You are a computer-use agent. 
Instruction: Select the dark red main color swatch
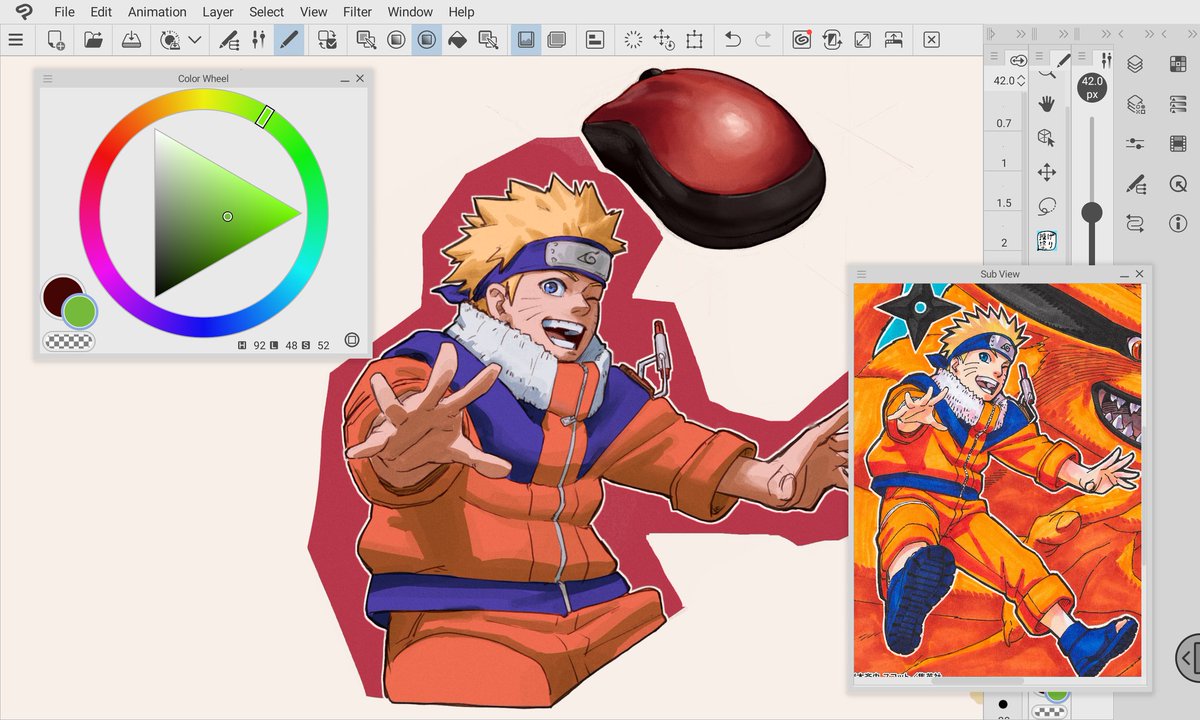coord(60,296)
